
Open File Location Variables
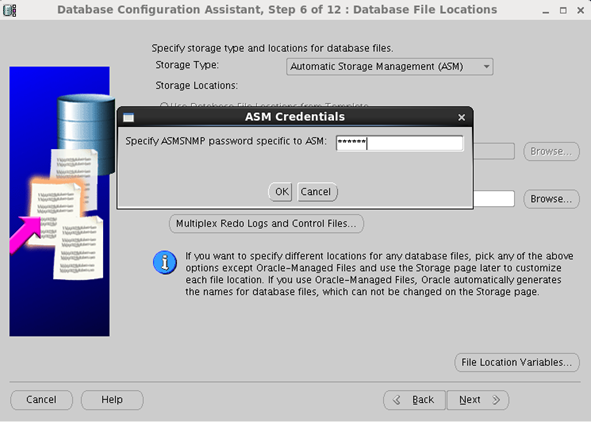[517, 362]
